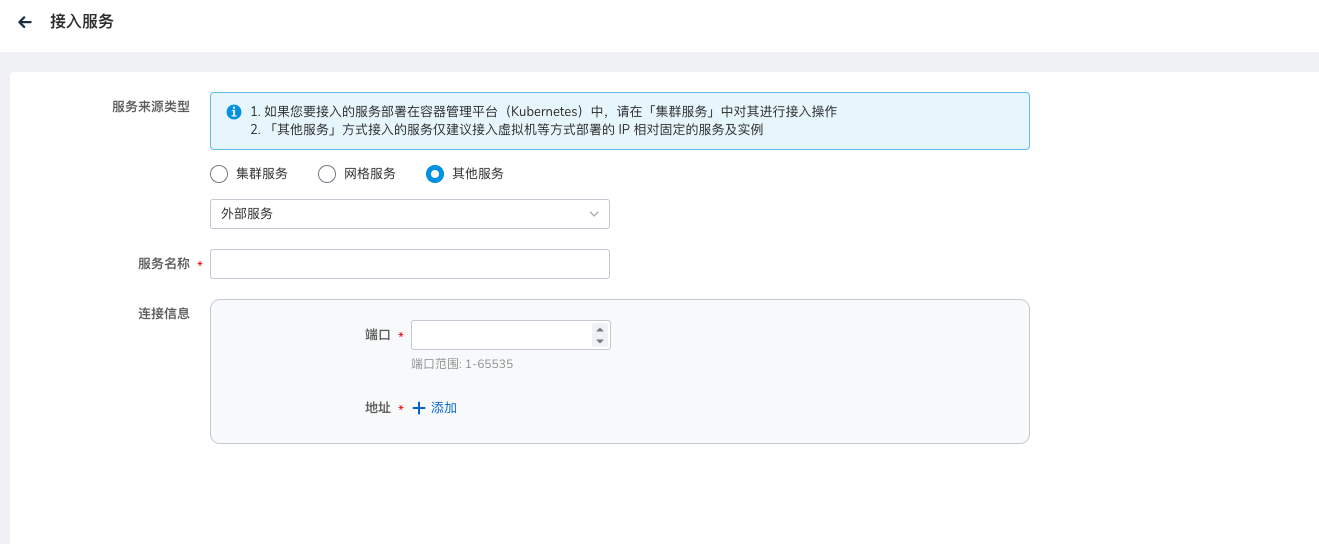The image size is (1319, 544).
Task: Click the 接入服务 page title
Action: 82,22
